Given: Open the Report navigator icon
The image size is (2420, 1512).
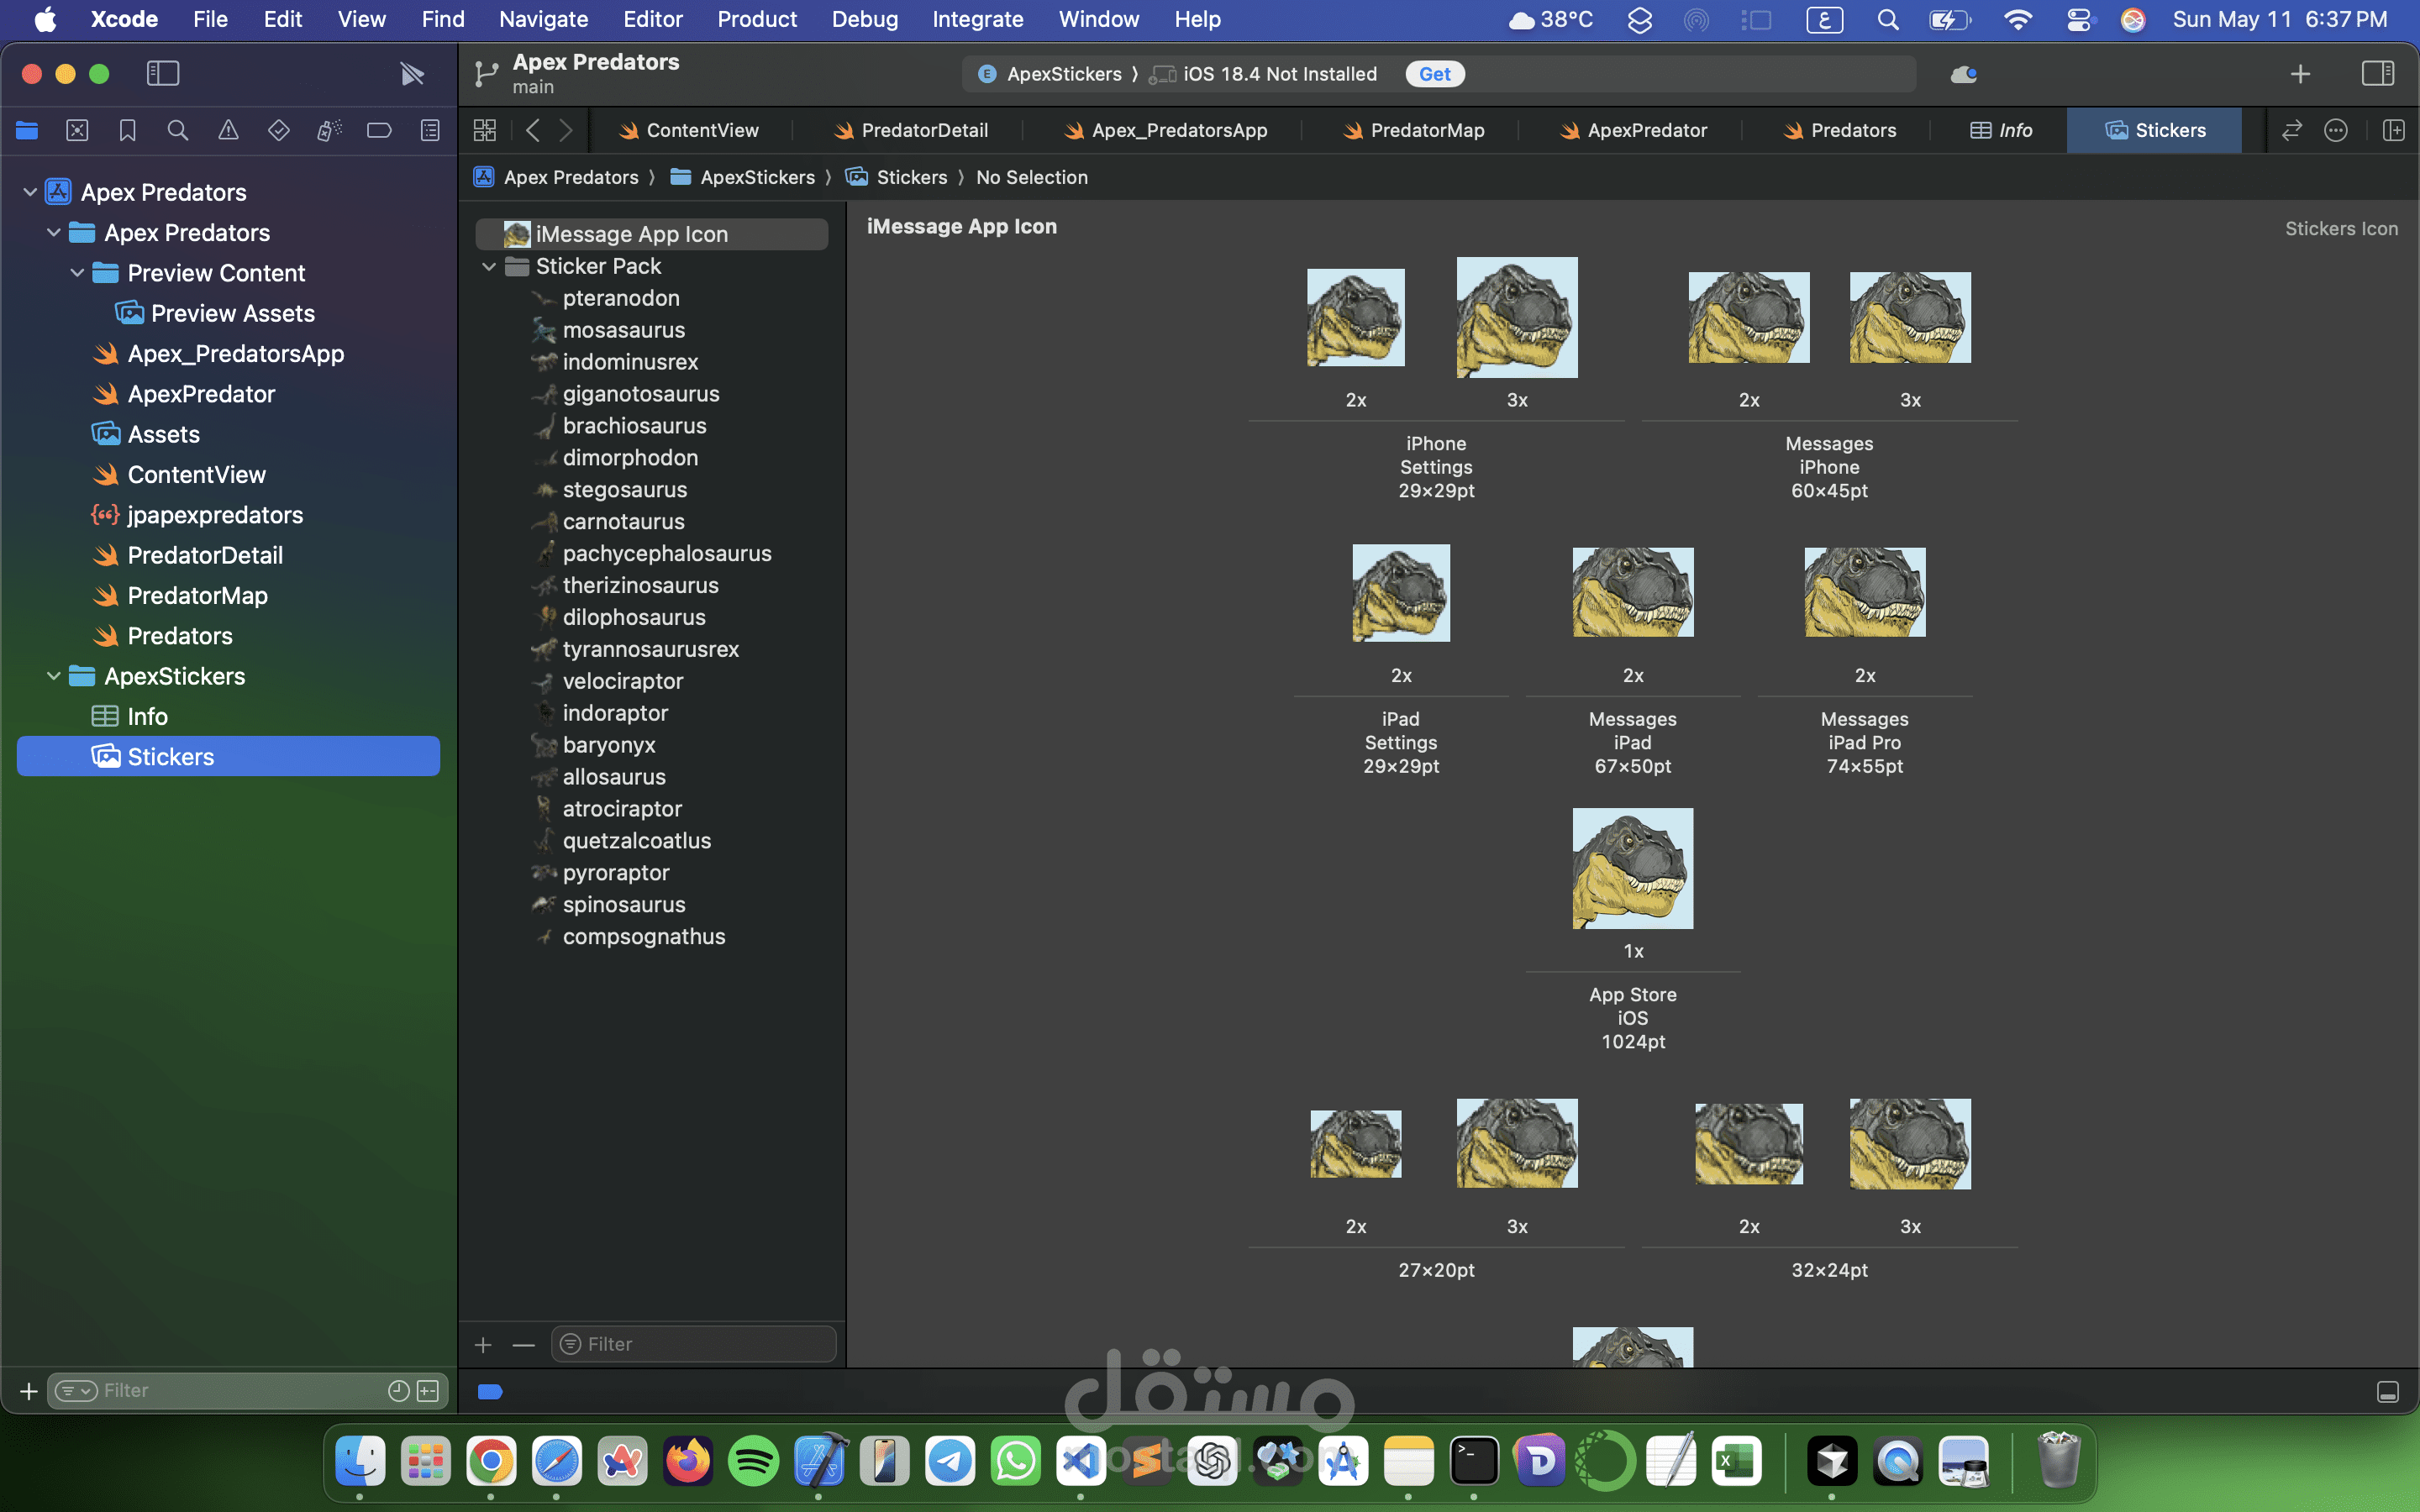Looking at the screenshot, I should [x=430, y=130].
